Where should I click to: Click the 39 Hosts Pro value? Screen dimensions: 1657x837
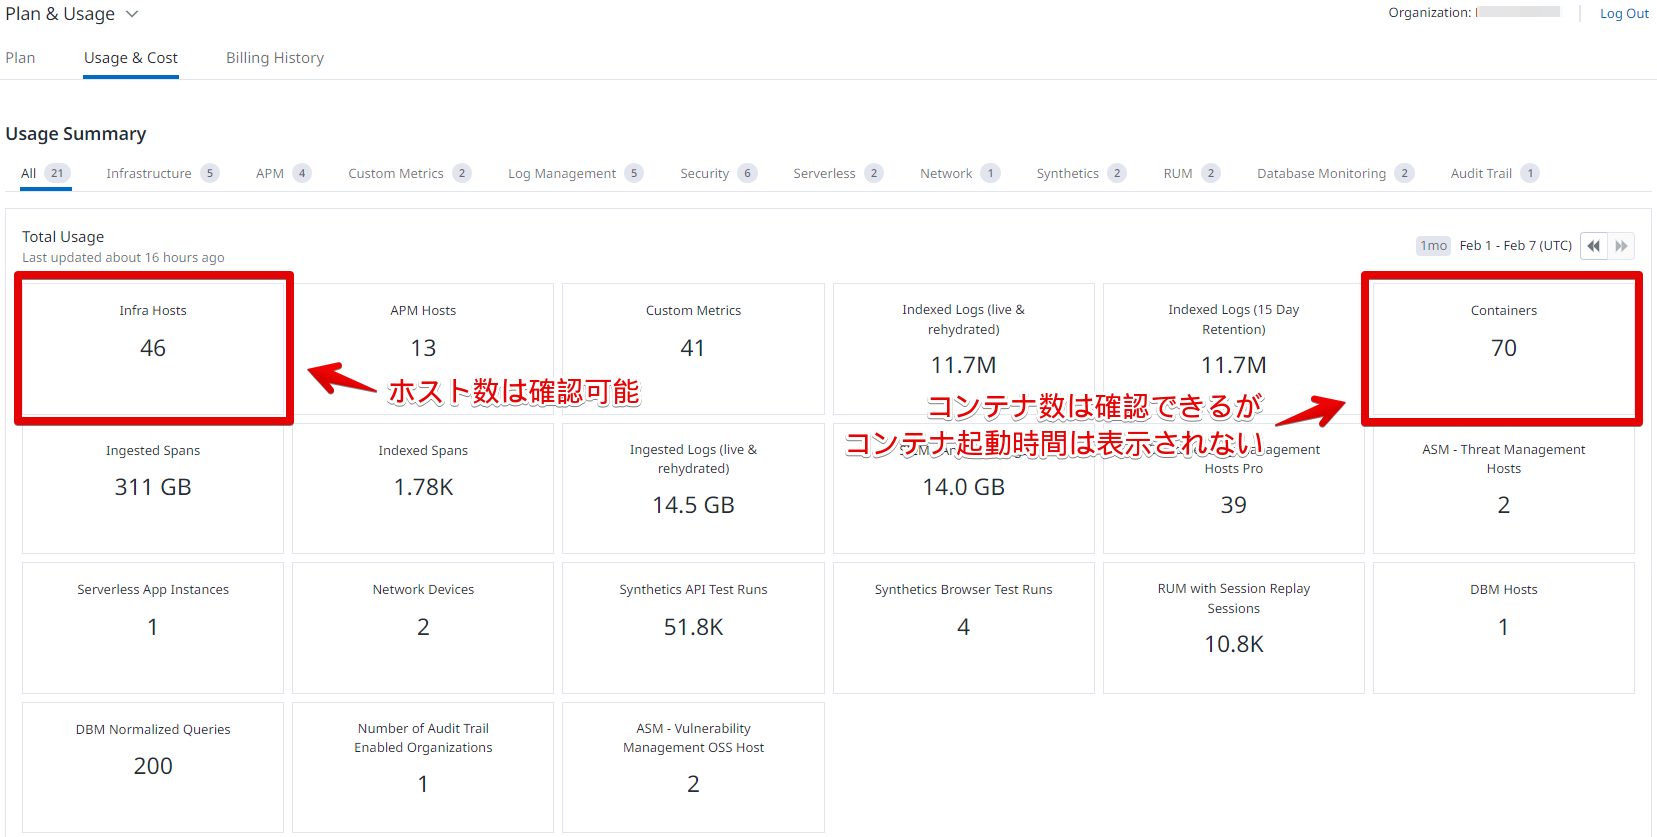tap(1233, 505)
